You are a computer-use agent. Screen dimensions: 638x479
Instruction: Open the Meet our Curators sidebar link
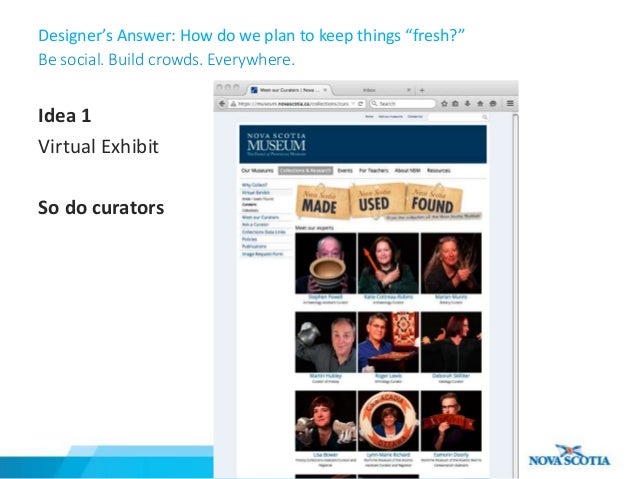(260, 218)
